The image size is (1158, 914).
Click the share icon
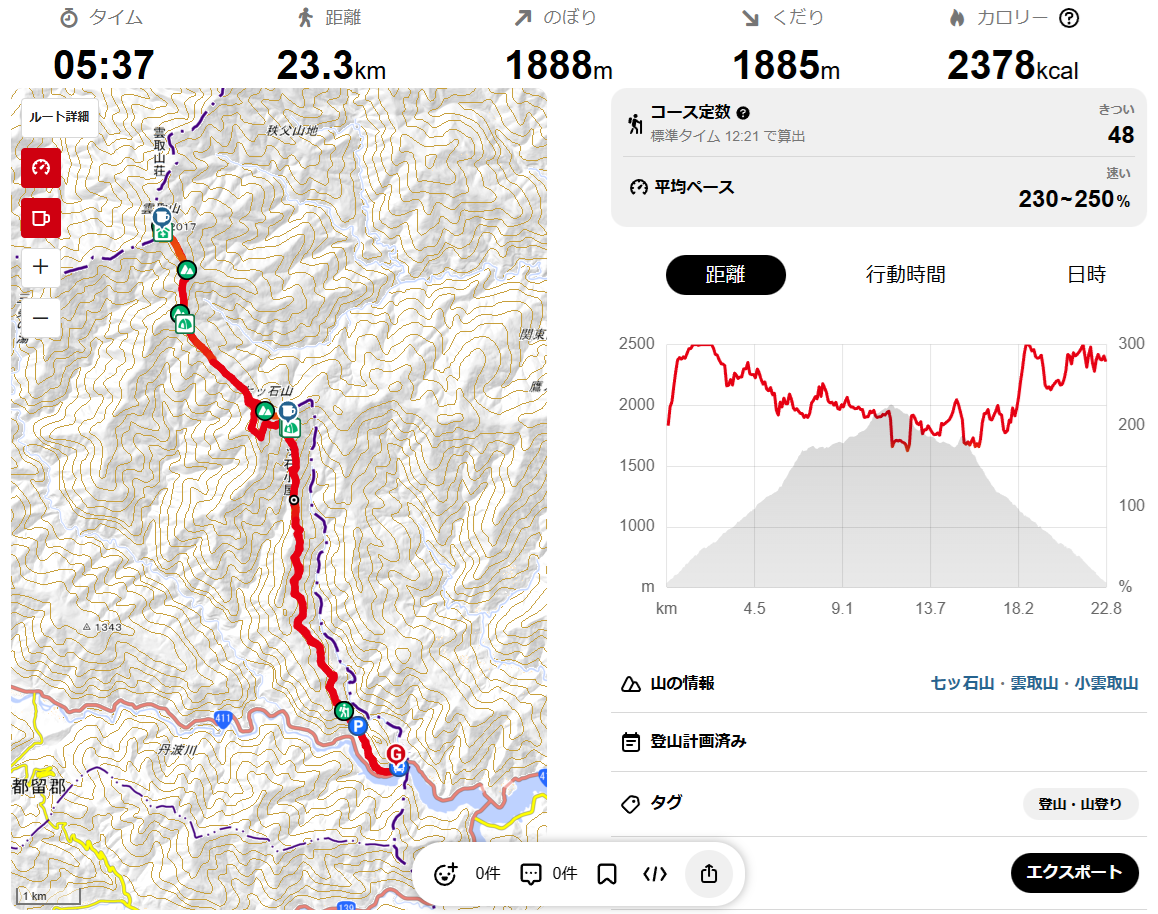pyautogui.click(x=709, y=874)
